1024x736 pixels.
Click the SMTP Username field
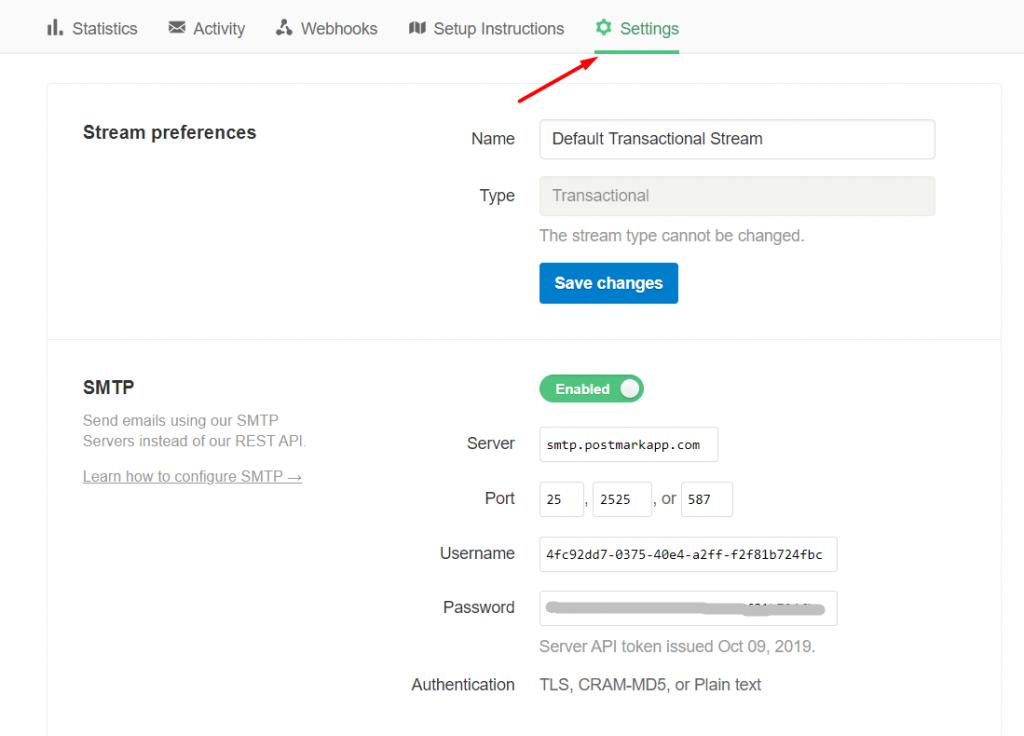pos(688,554)
